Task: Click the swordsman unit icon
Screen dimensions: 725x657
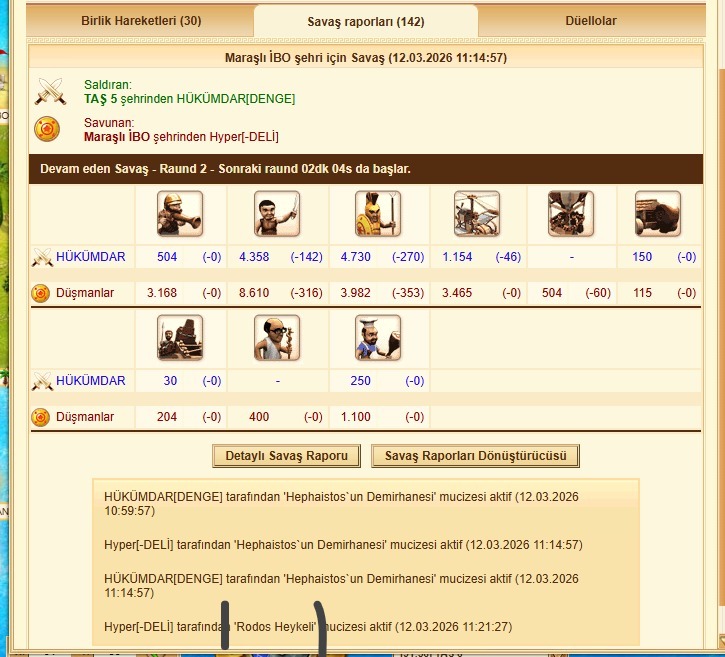Action: (x=277, y=214)
